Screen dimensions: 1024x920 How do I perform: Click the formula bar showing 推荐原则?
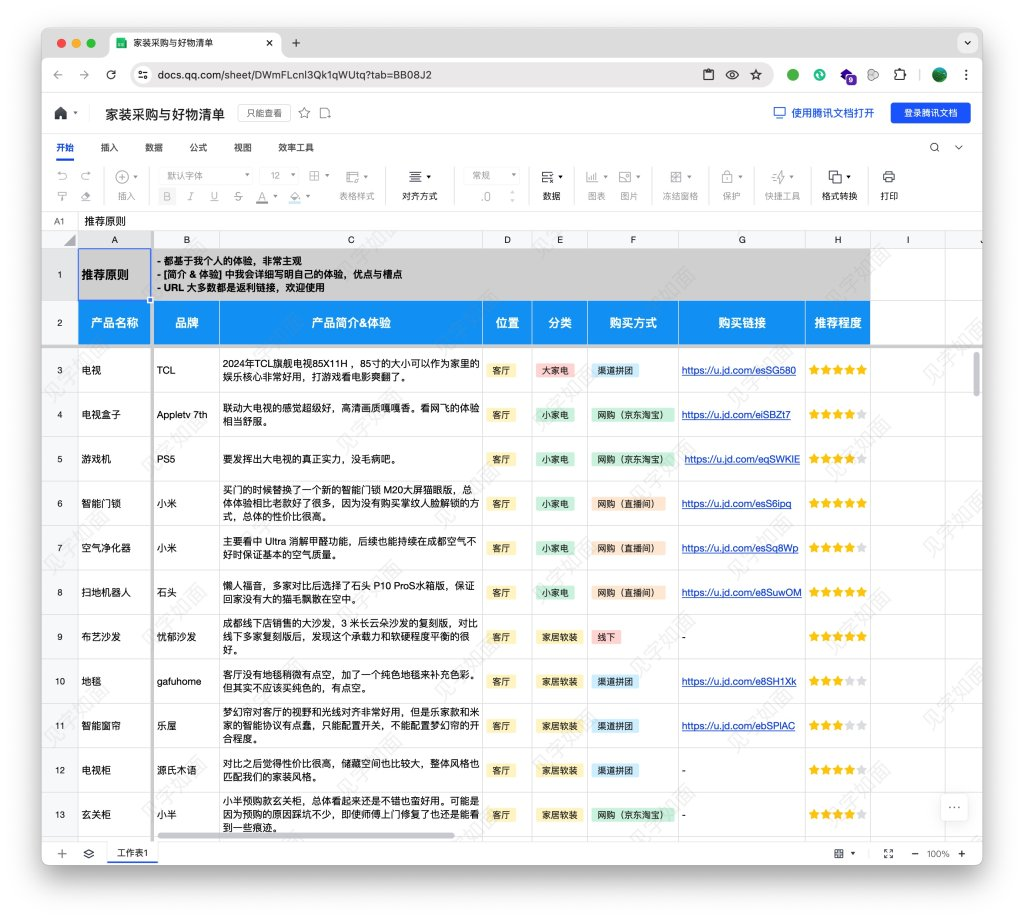click(529, 221)
